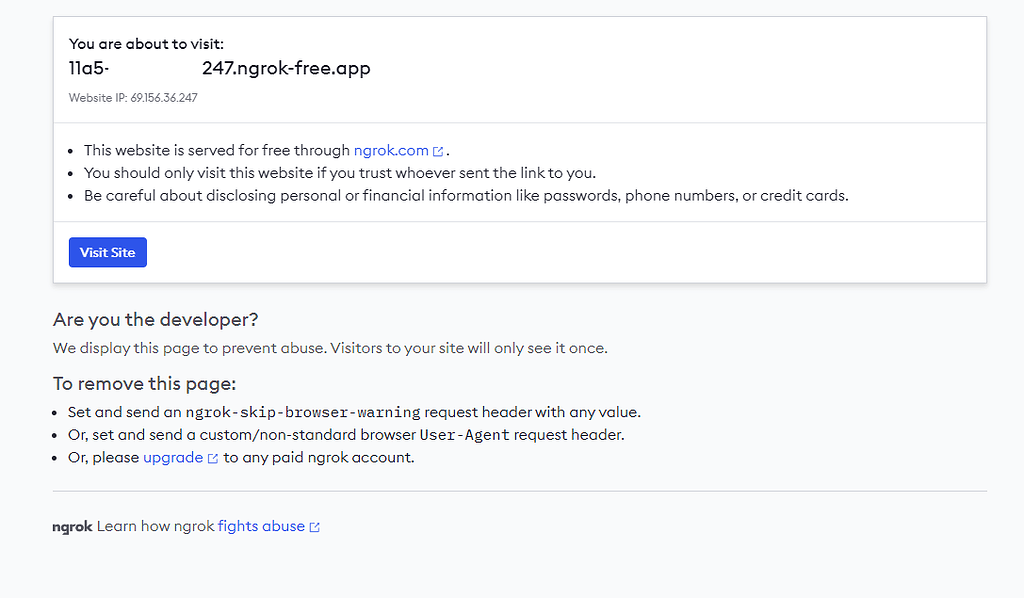Open the fights abuse link
This screenshot has height=598, width=1024.
pos(261,526)
